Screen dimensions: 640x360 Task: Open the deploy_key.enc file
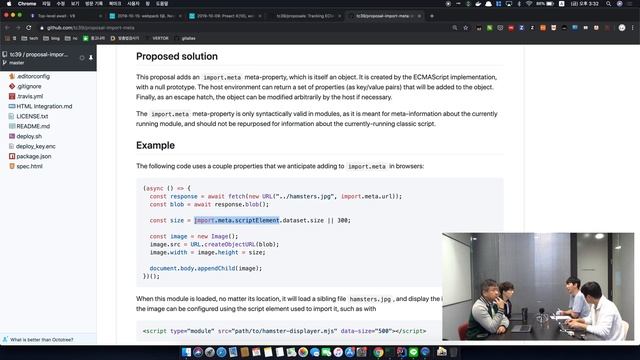click(36, 146)
